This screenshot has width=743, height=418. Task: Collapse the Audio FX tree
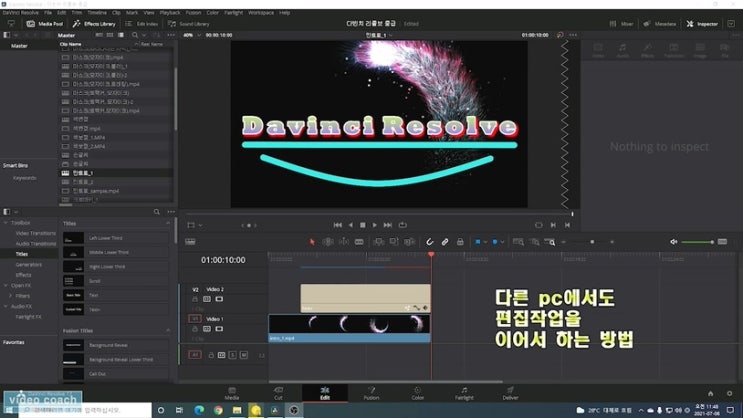click(6, 306)
